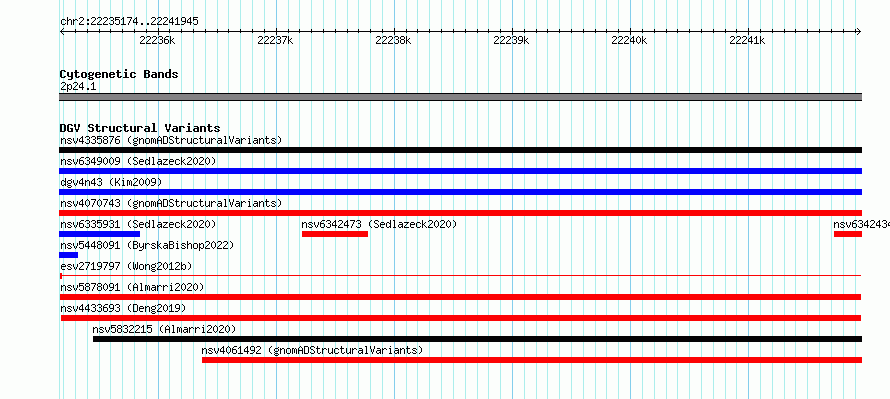Open the nsv6342473 (Sedlazeck2020) variant label
Screen dimensions: 890x399
coord(379,224)
